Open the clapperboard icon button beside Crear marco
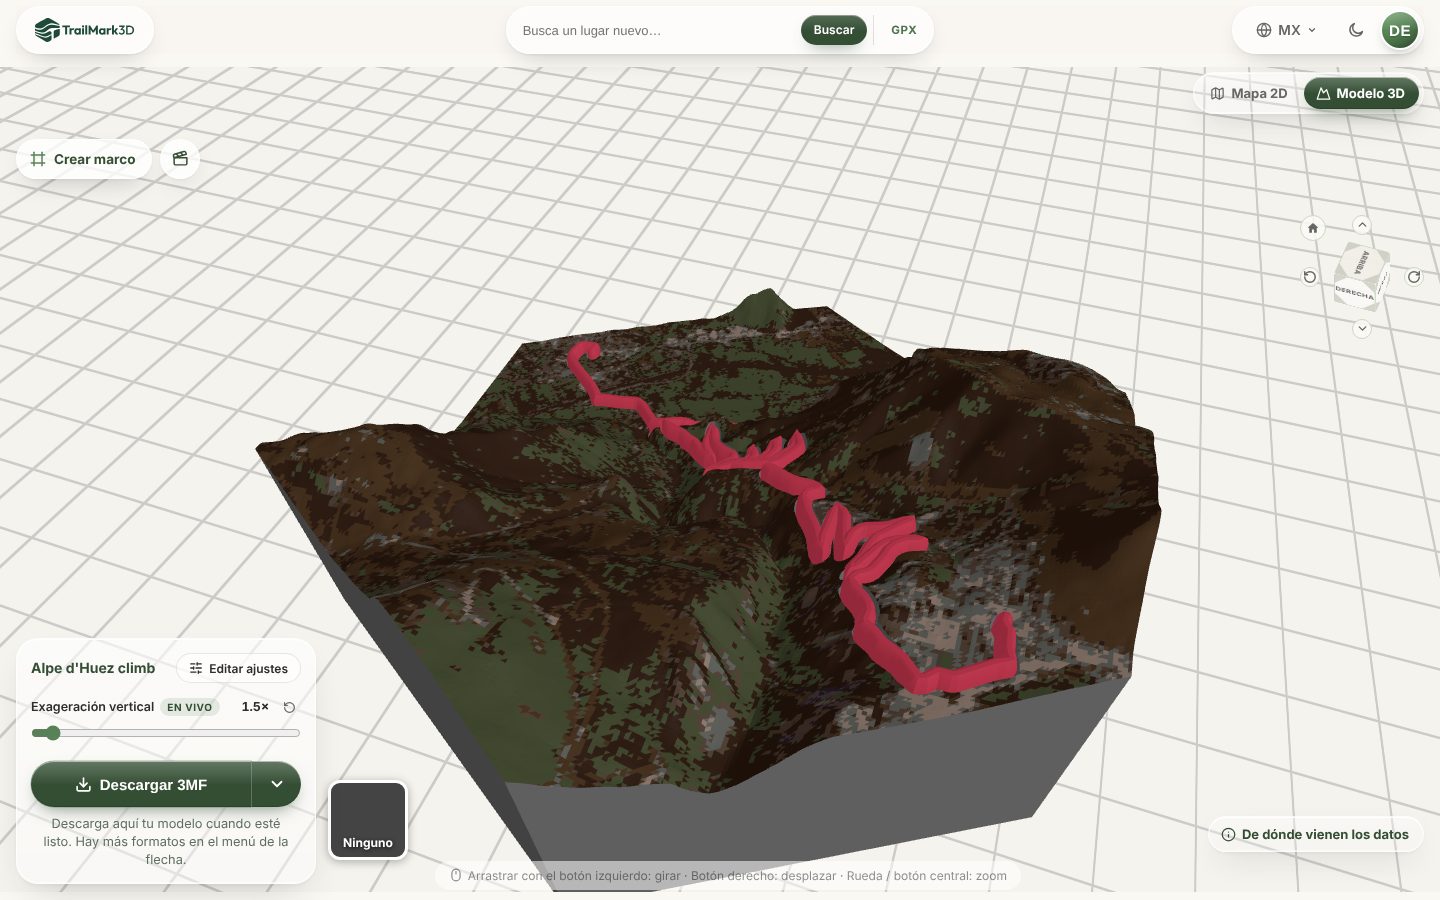Image resolution: width=1440 pixels, height=900 pixels. [x=180, y=159]
